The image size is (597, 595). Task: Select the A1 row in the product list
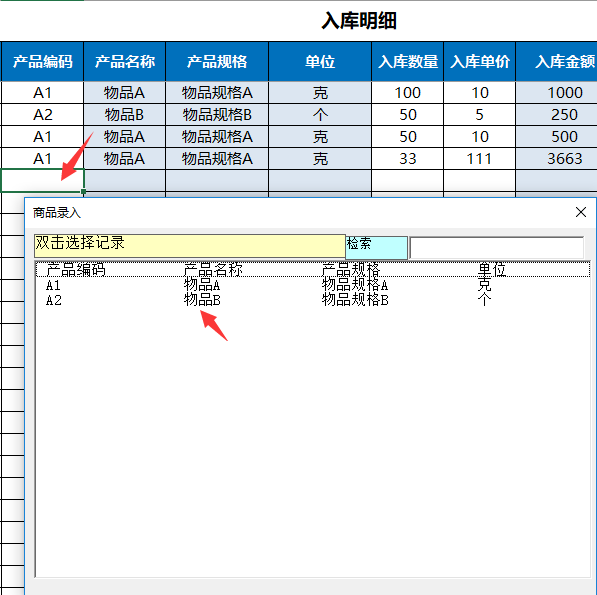pyautogui.click(x=312, y=285)
